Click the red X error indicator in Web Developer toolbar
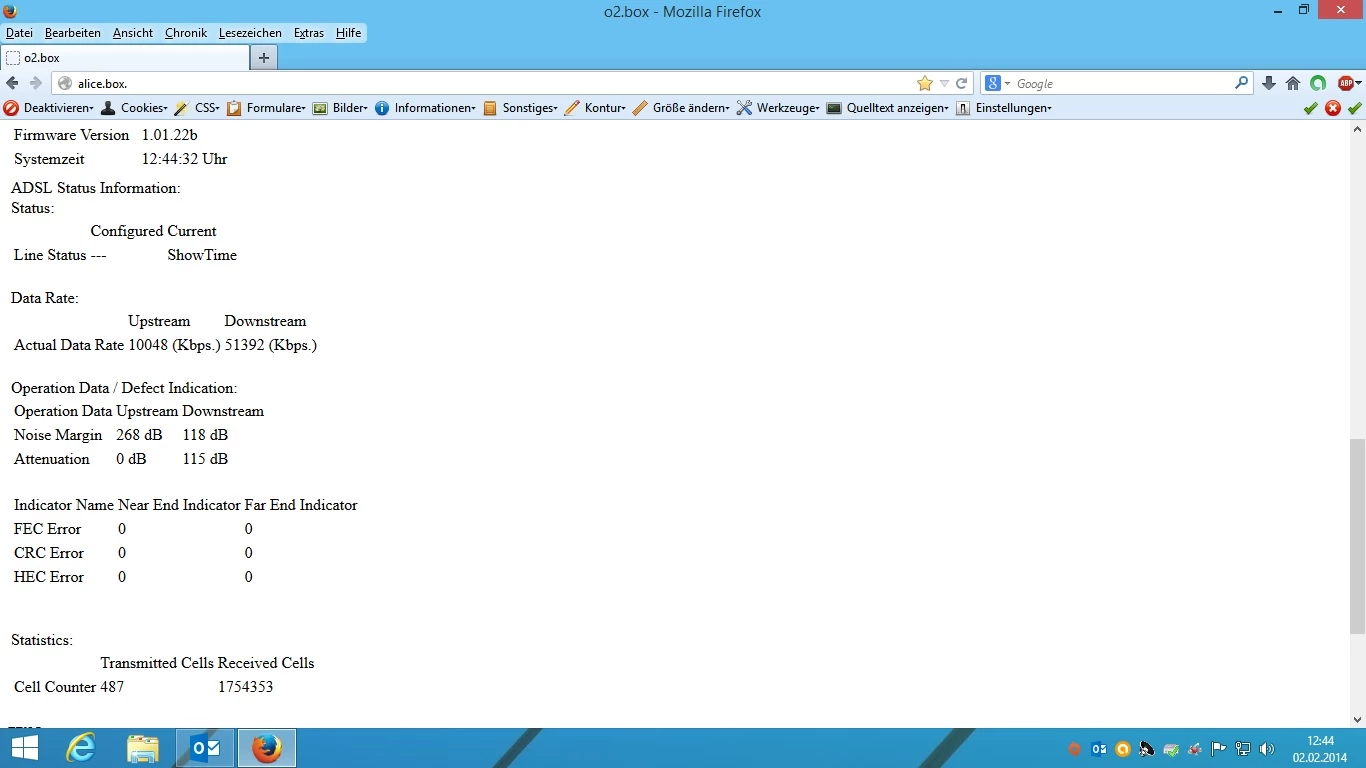 coord(1333,108)
